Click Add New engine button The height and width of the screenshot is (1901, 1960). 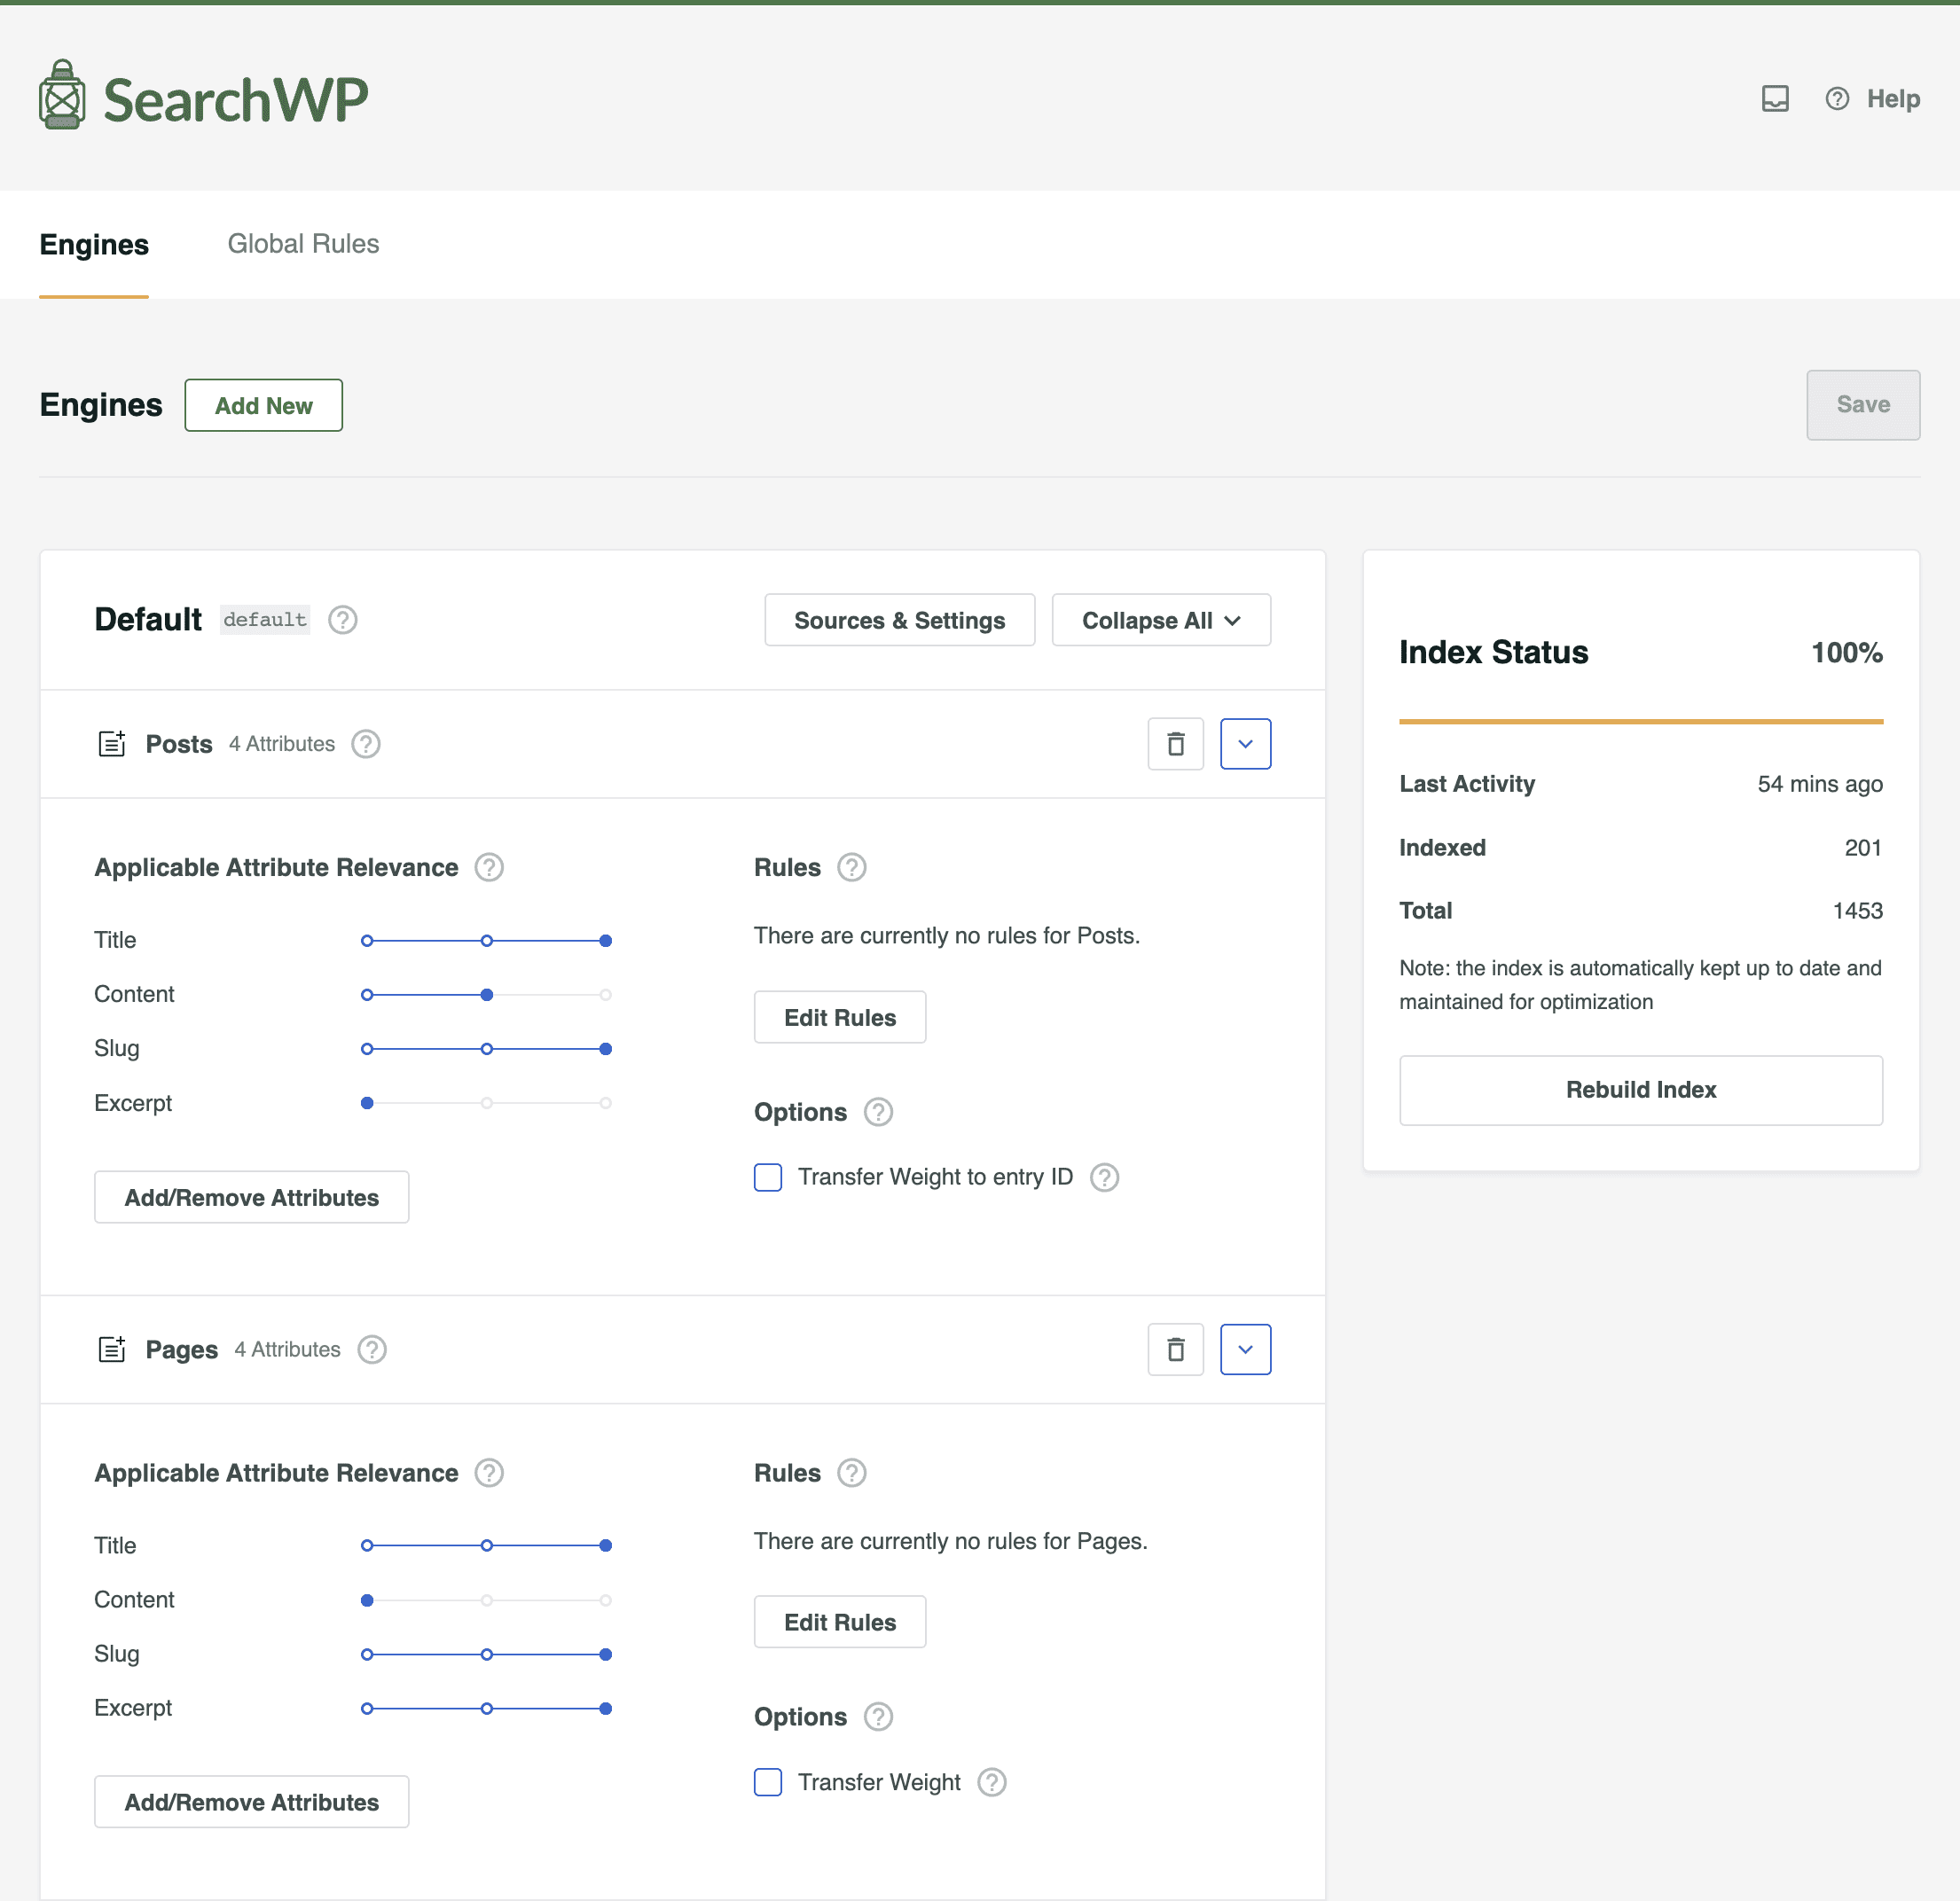[263, 405]
